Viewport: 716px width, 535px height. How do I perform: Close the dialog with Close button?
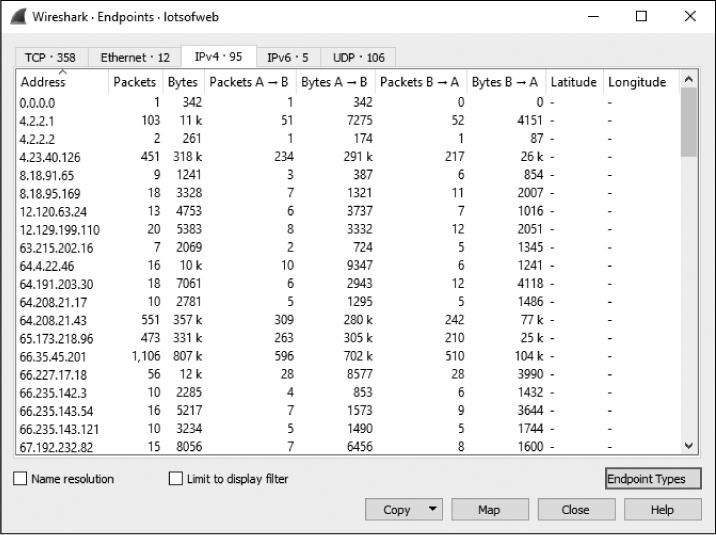coord(576,509)
